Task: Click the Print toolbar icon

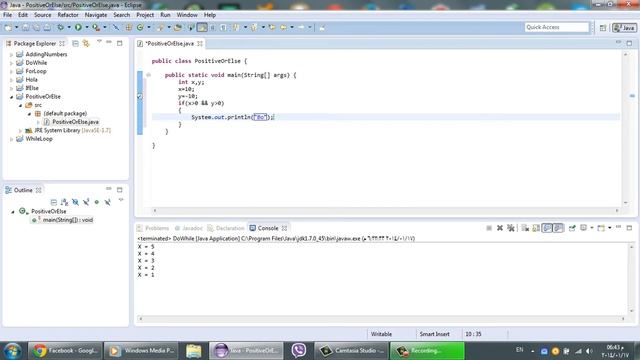Action: [x=47, y=27]
